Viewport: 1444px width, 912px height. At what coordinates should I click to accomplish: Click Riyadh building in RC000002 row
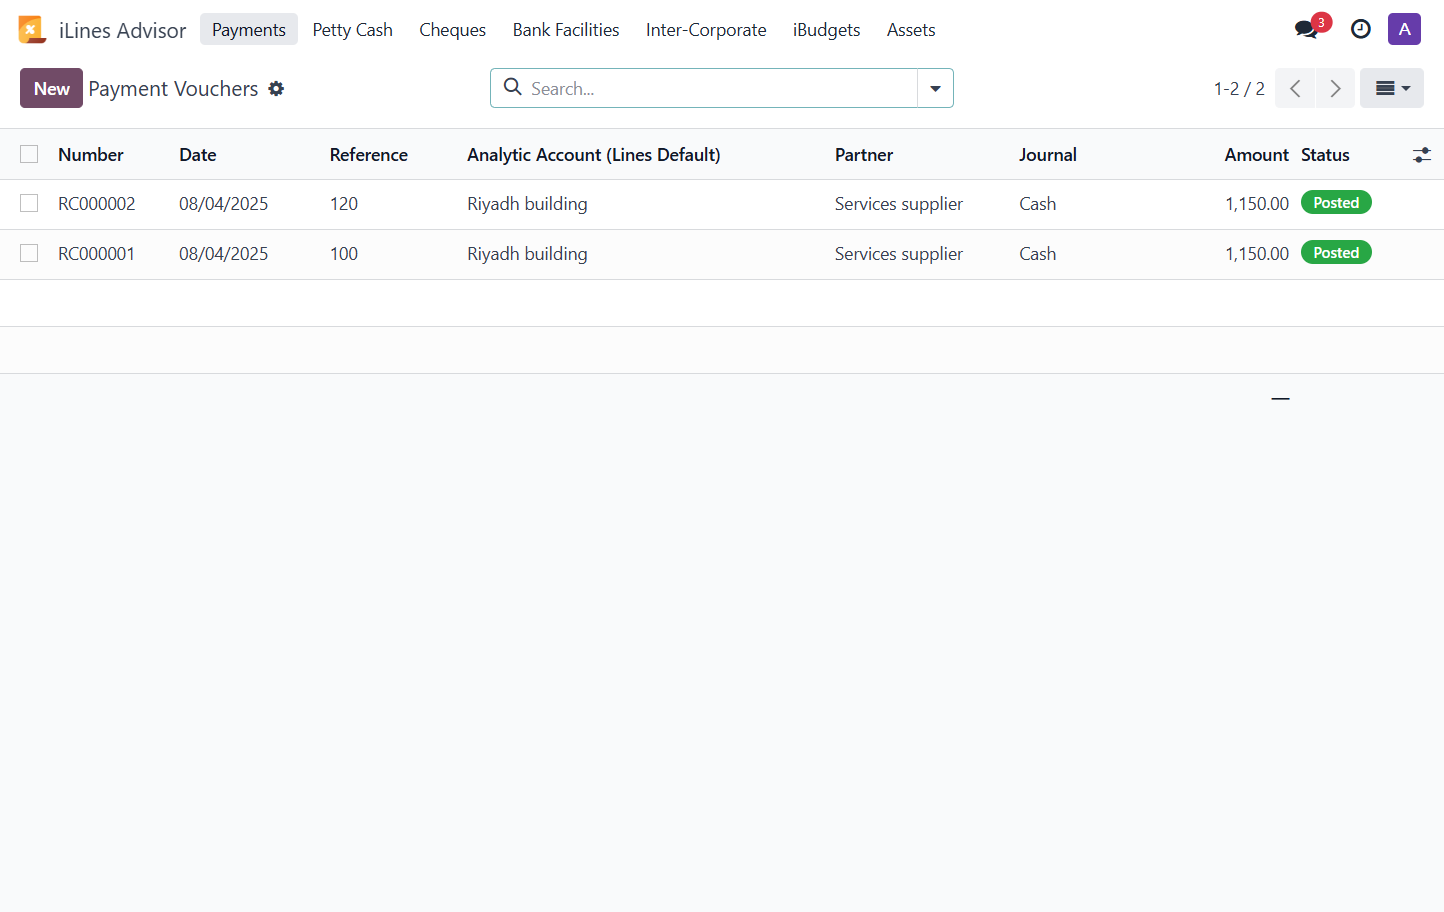click(x=527, y=203)
